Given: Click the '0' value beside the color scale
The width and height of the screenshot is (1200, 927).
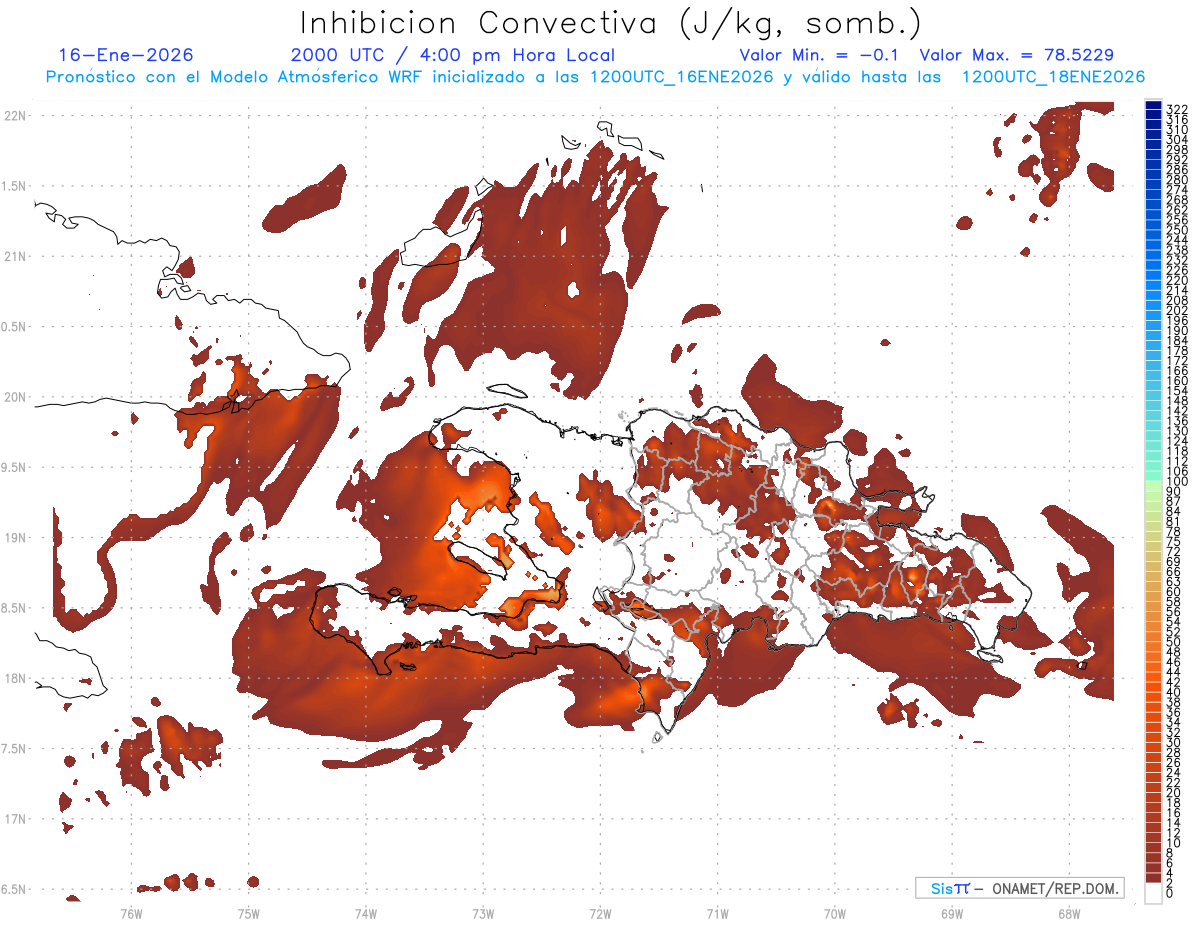Looking at the screenshot, I should [x=1170, y=892].
